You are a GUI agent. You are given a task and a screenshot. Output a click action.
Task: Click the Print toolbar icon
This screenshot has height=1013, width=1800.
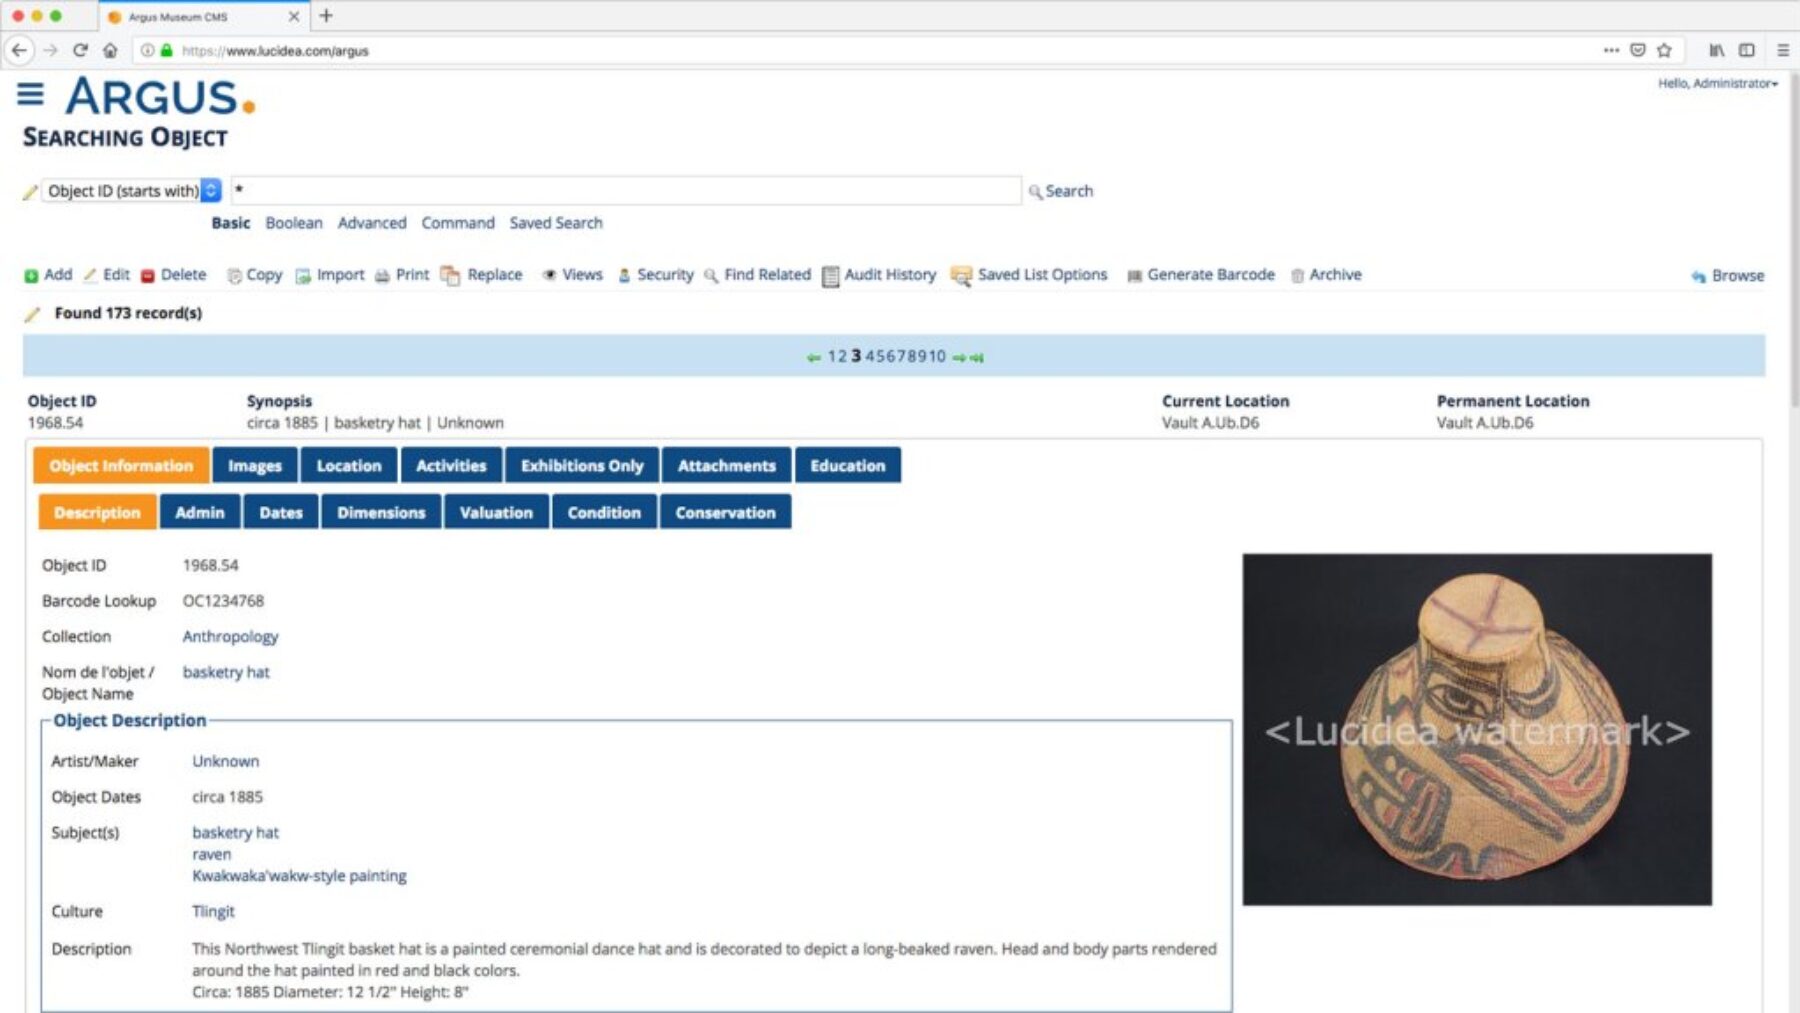382,276
